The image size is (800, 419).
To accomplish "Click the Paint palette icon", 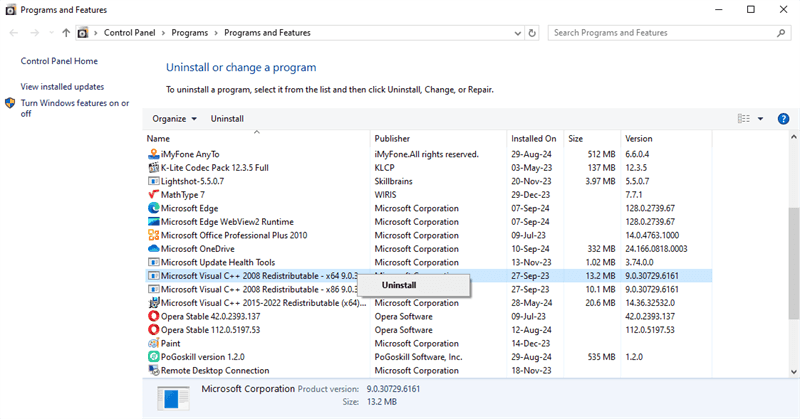I will [153, 343].
